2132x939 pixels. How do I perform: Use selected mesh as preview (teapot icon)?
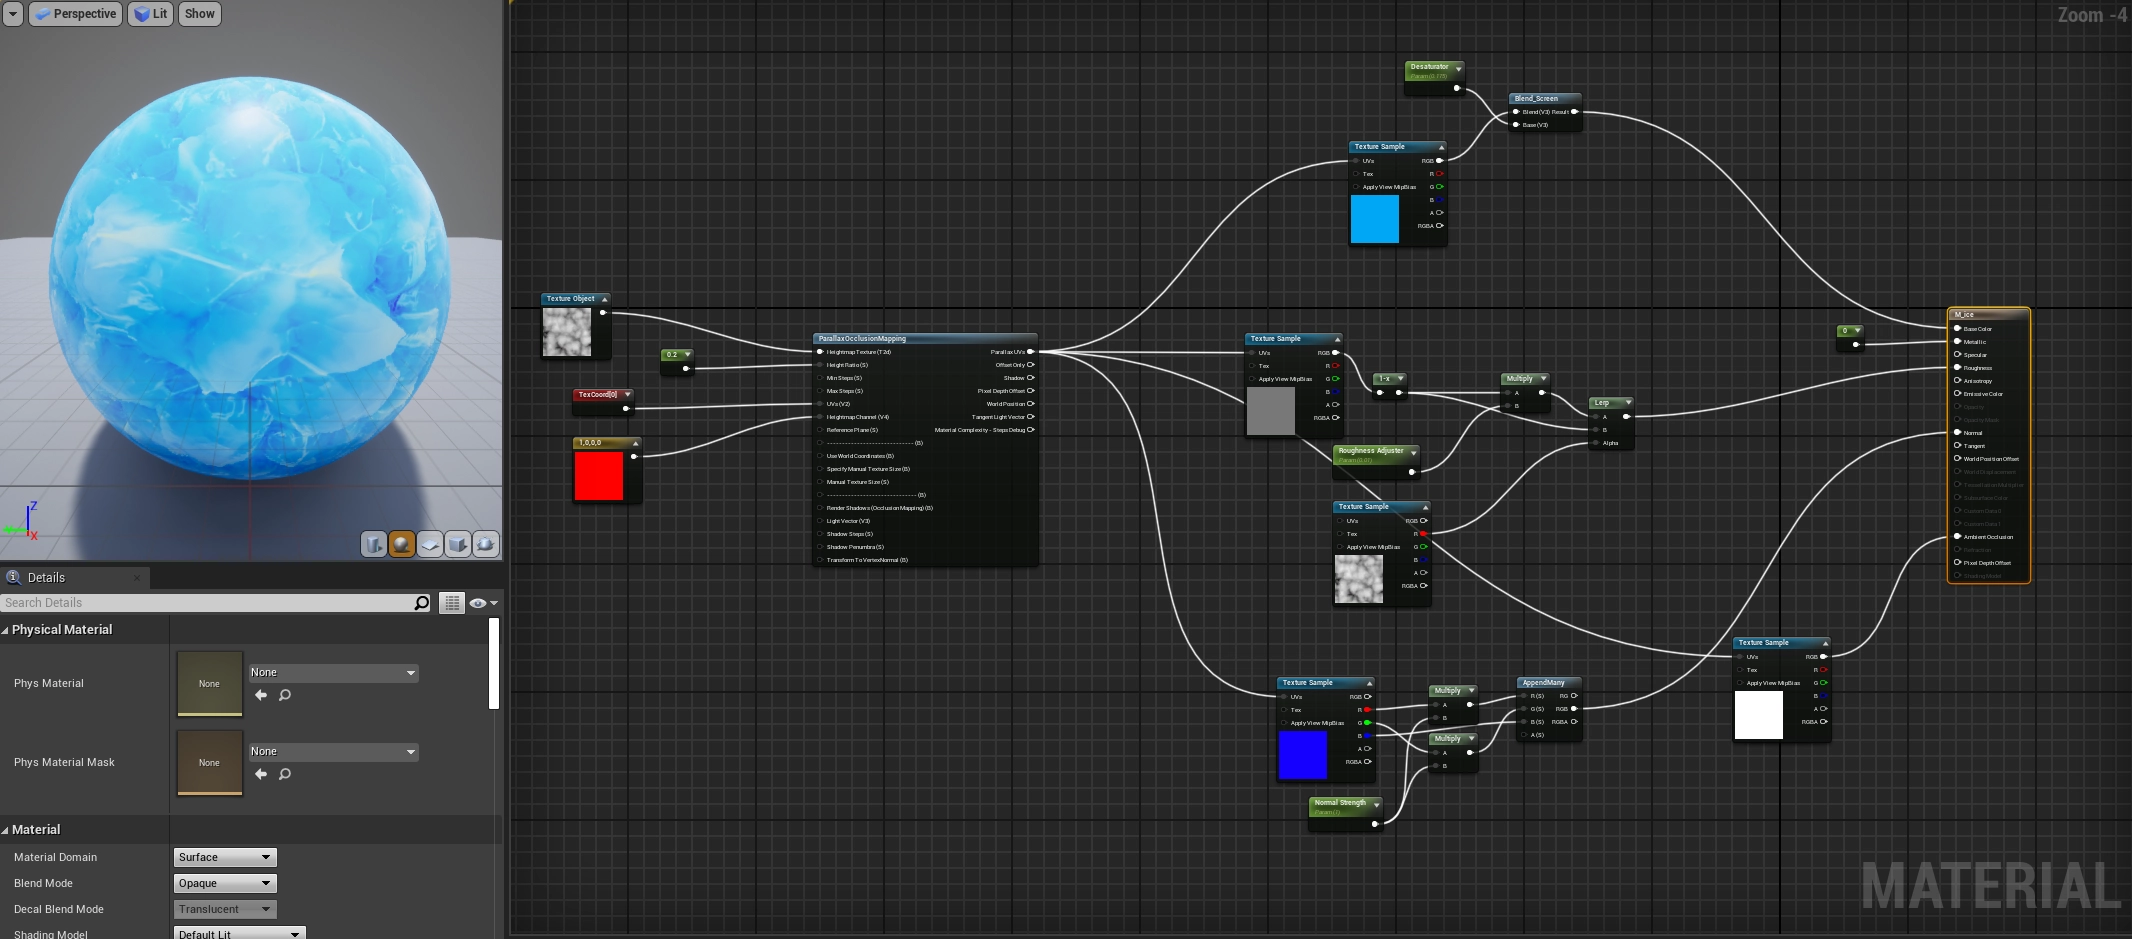(x=486, y=544)
